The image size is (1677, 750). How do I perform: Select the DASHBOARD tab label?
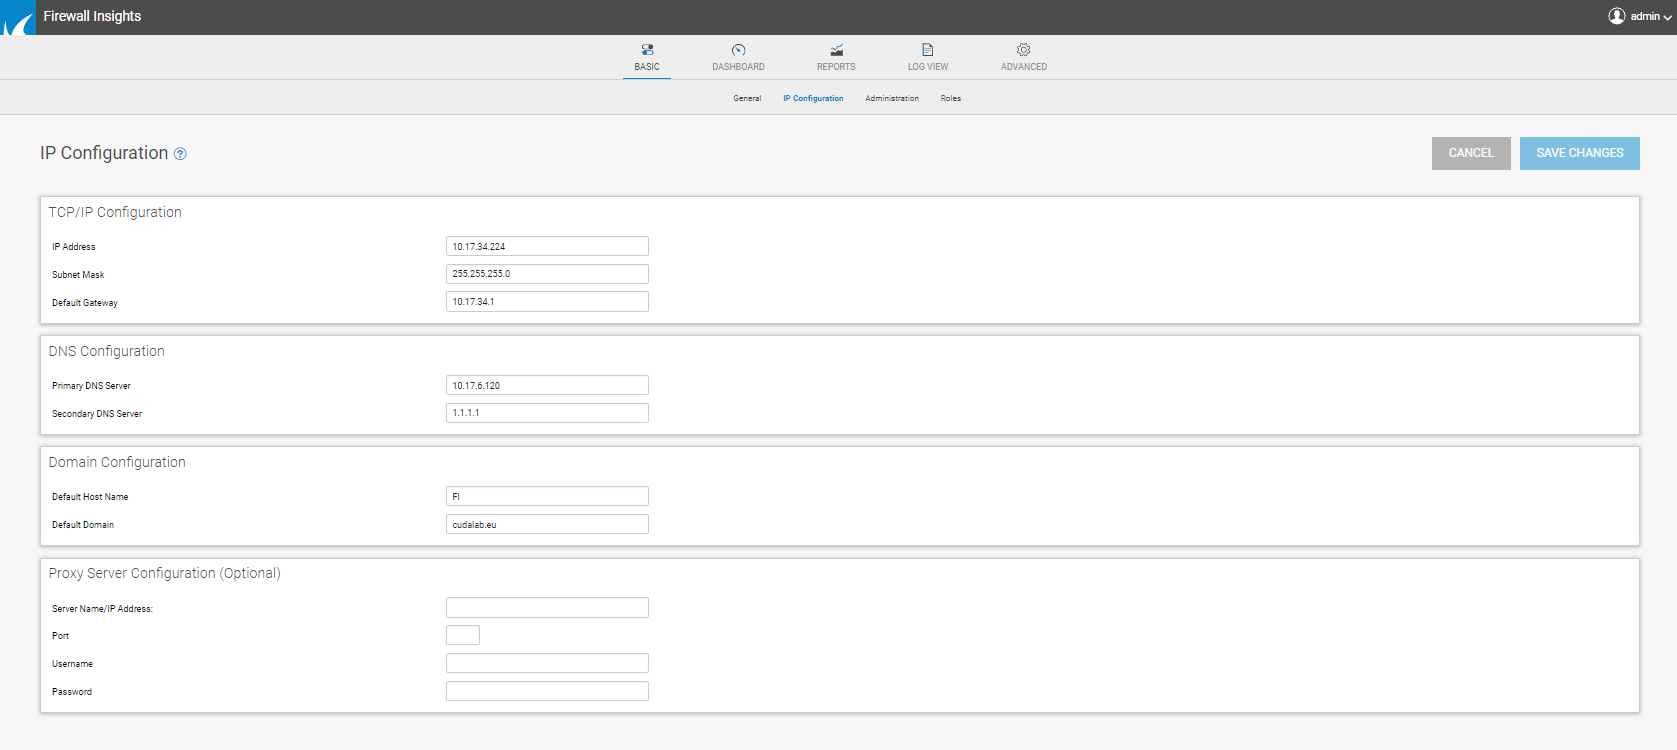click(738, 67)
